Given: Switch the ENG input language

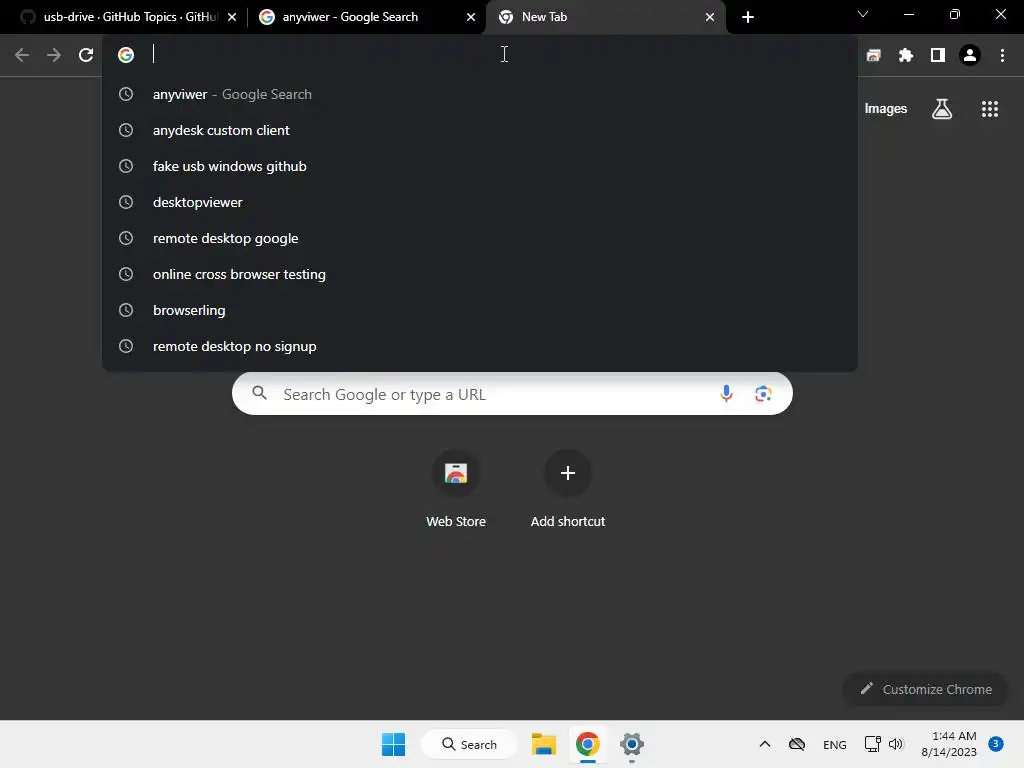Looking at the screenshot, I should pos(835,744).
